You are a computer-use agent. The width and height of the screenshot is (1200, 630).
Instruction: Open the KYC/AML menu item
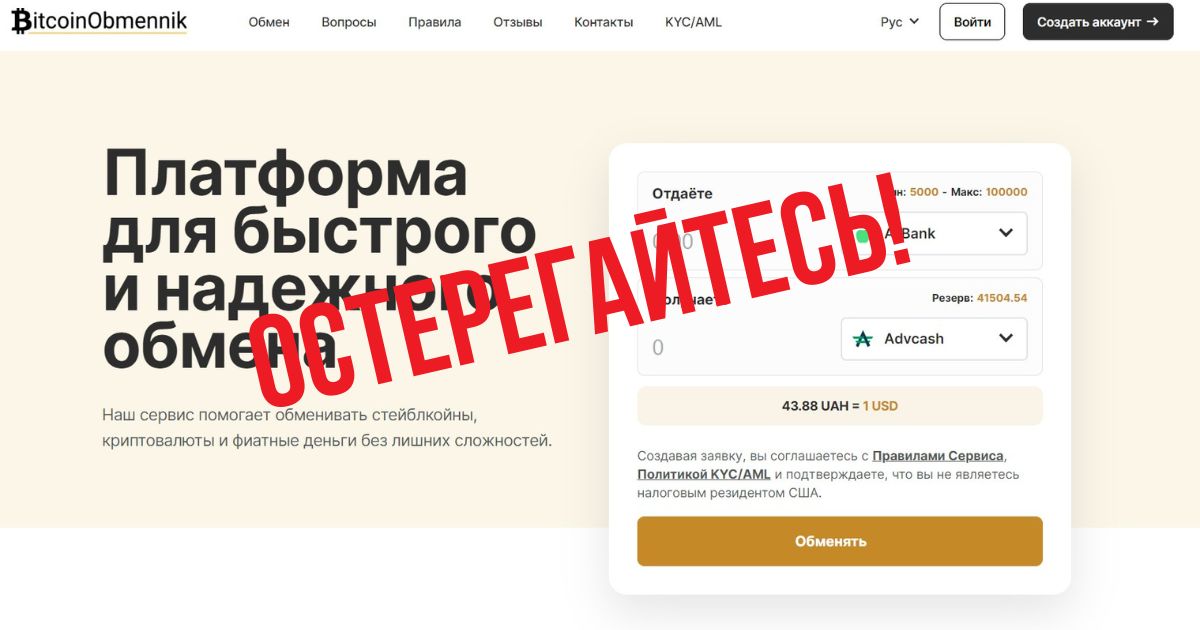(x=693, y=22)
